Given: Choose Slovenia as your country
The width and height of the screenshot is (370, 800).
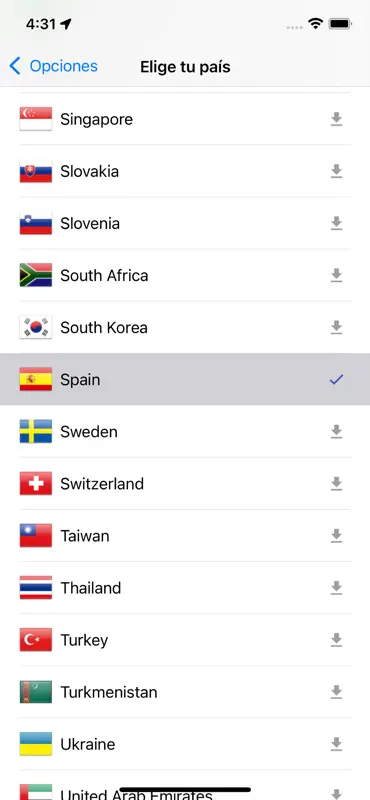Looking at the screenshot, I should tap(185, 223).
